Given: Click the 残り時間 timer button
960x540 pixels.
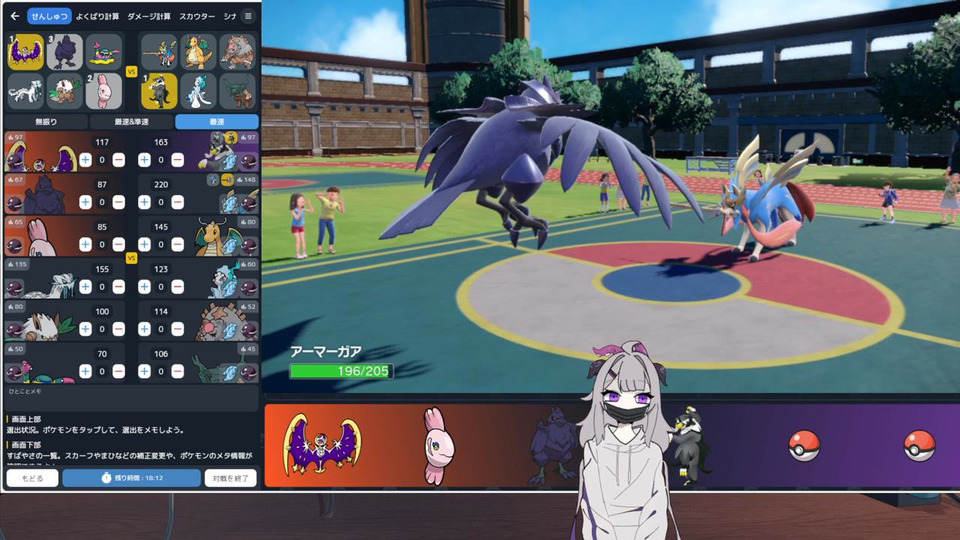Looking at the screenshot, I should click(x=132, y=478).
